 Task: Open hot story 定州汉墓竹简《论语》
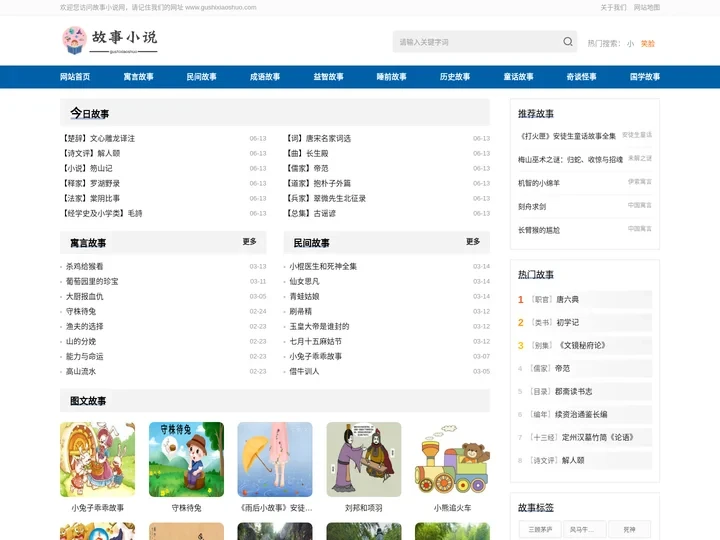point(598,437)
